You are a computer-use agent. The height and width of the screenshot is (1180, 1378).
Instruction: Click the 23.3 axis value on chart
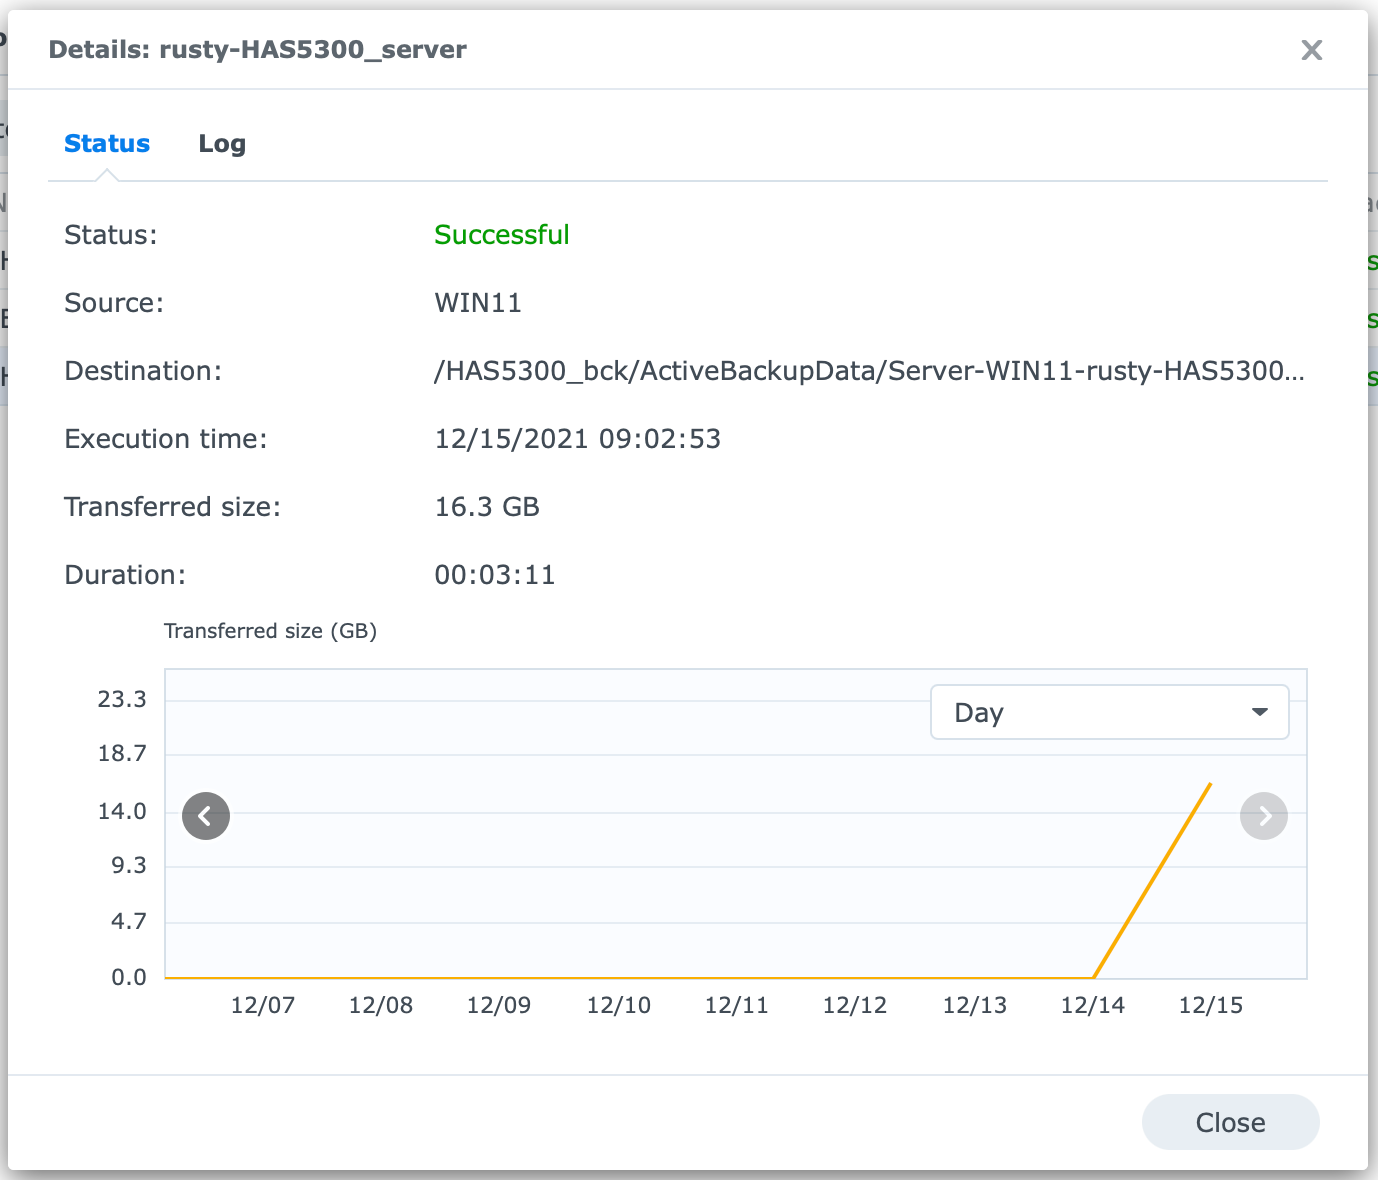click(x=122, y=699)
